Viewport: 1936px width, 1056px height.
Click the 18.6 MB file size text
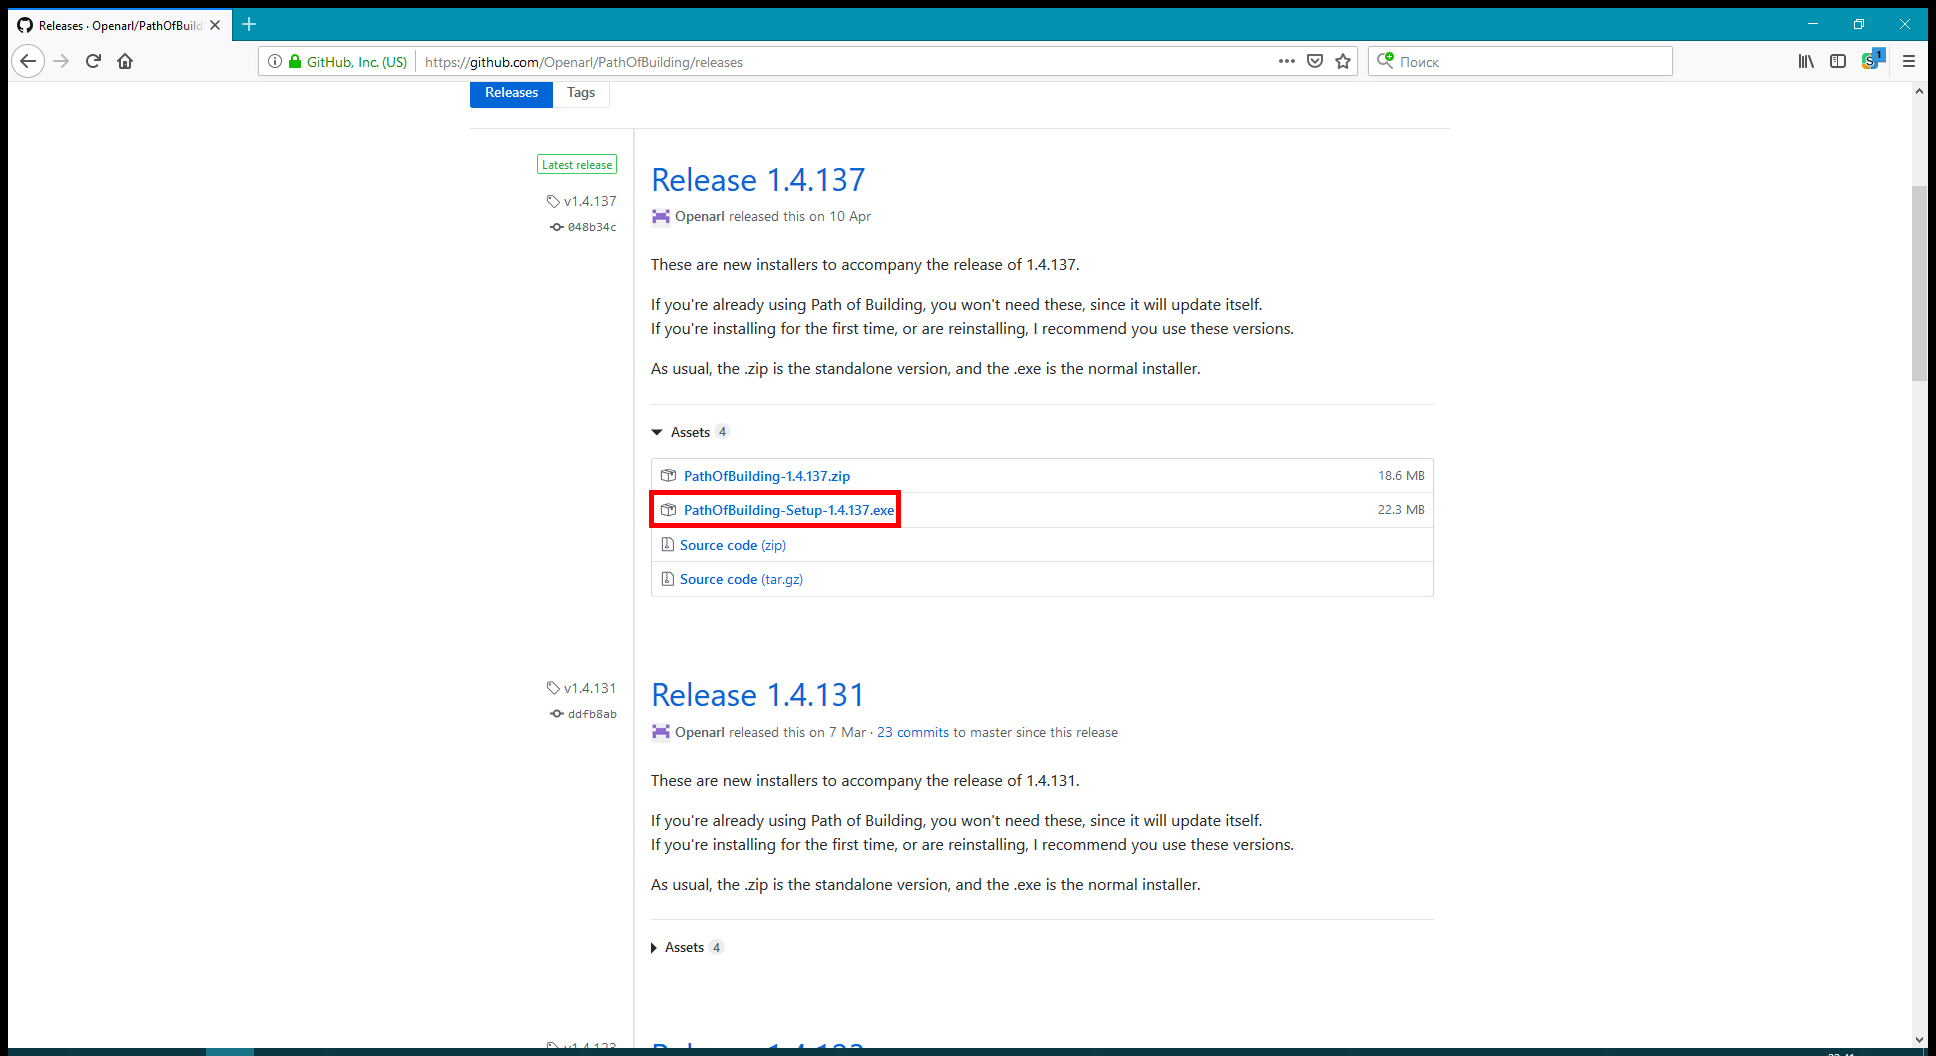coord(1401,476)
